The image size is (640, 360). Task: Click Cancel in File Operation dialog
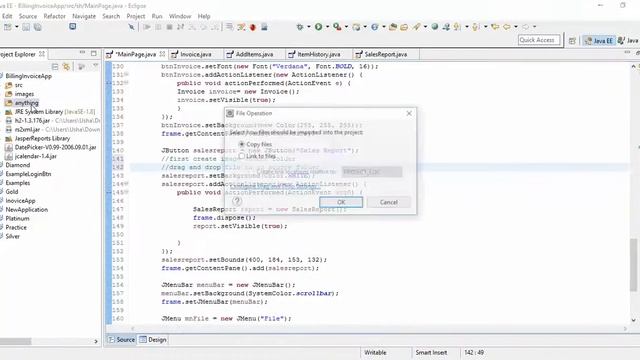(x=389, y=202)
